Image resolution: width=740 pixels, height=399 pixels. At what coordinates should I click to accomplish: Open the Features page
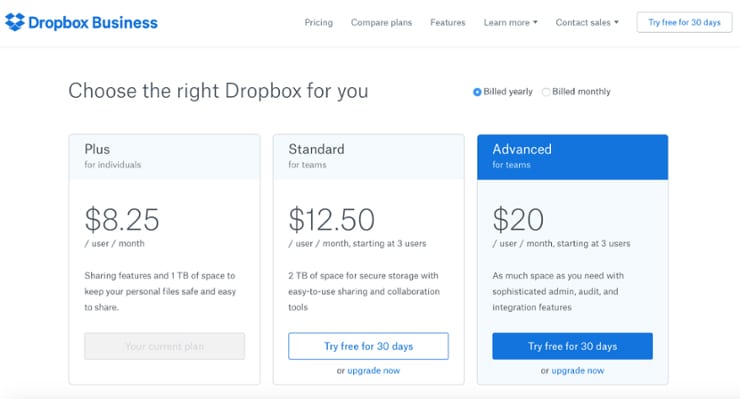[x=448, y=22]
